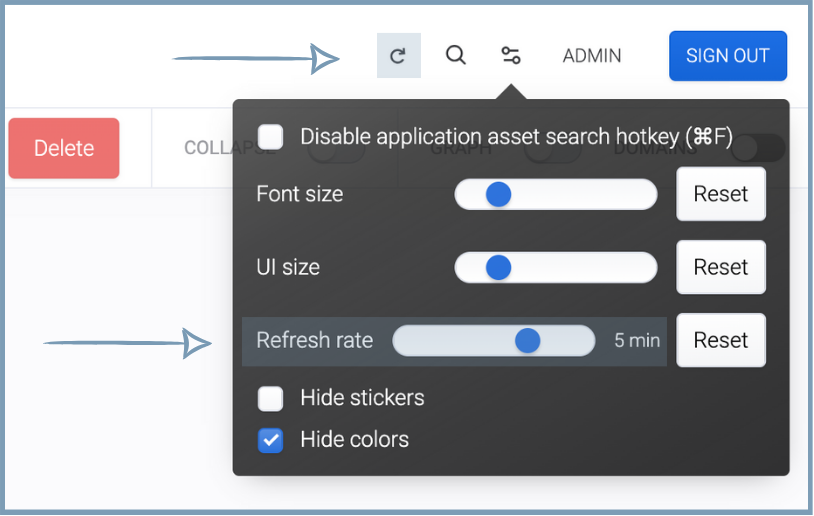Reset the Refresh rate setting

click(x=721, y=340)
